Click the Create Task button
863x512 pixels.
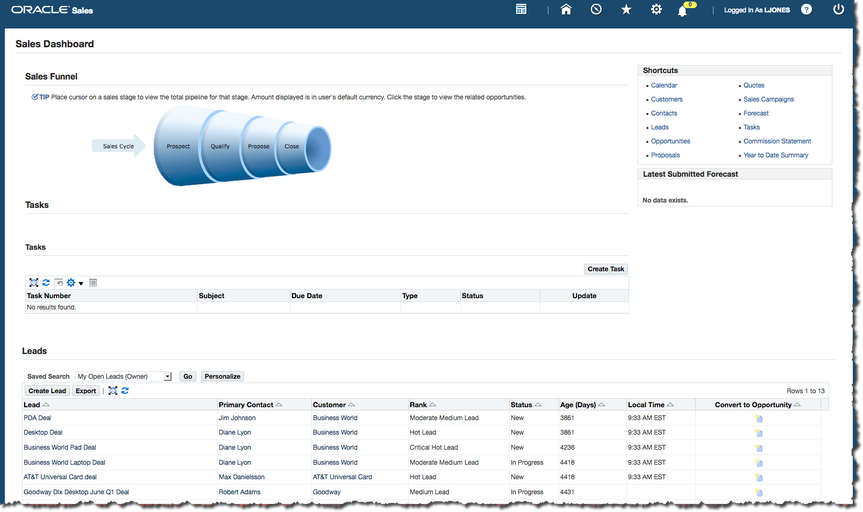(x=605, y=269)
